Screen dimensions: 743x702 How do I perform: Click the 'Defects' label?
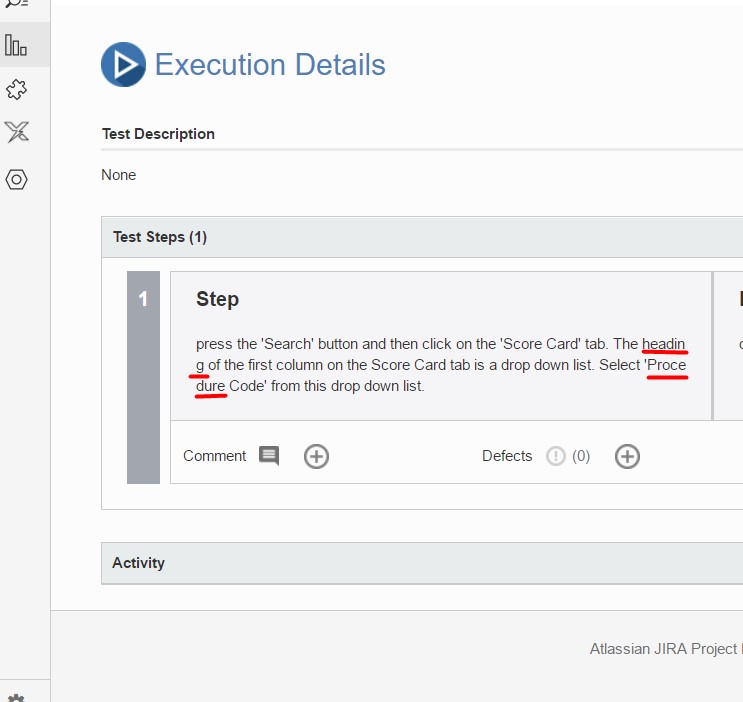coord(507,456)
